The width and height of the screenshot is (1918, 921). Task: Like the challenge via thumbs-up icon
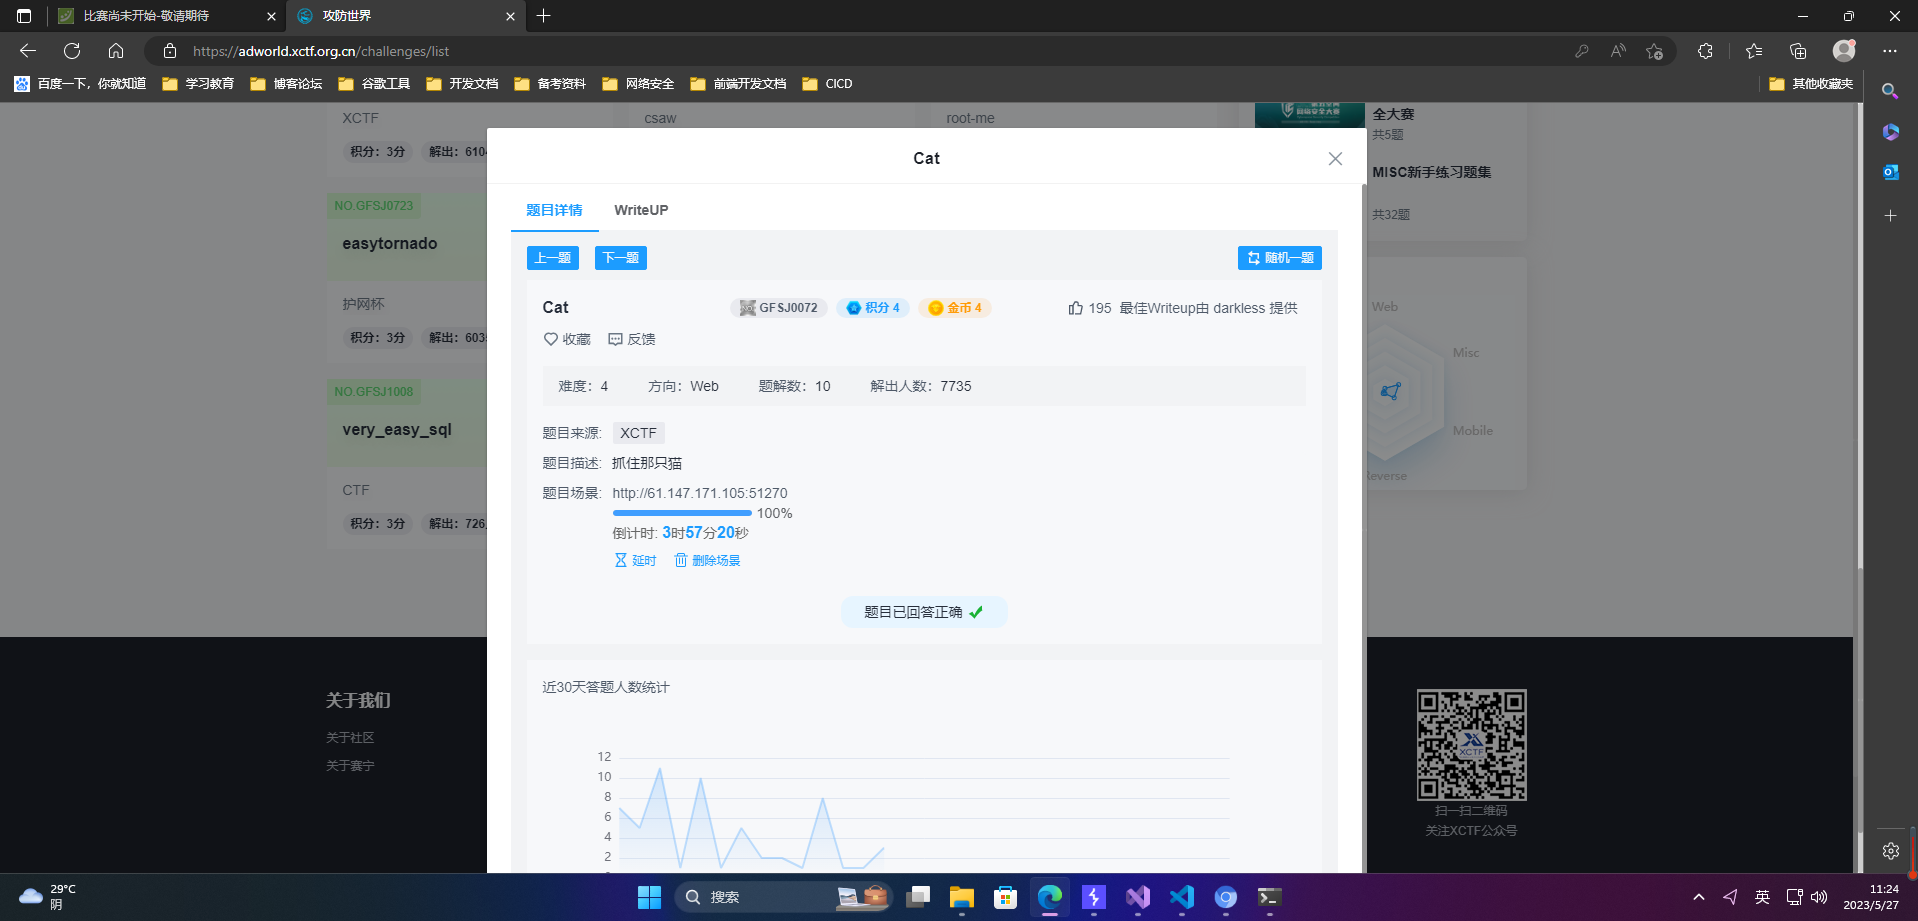(x=1076, y=308)
